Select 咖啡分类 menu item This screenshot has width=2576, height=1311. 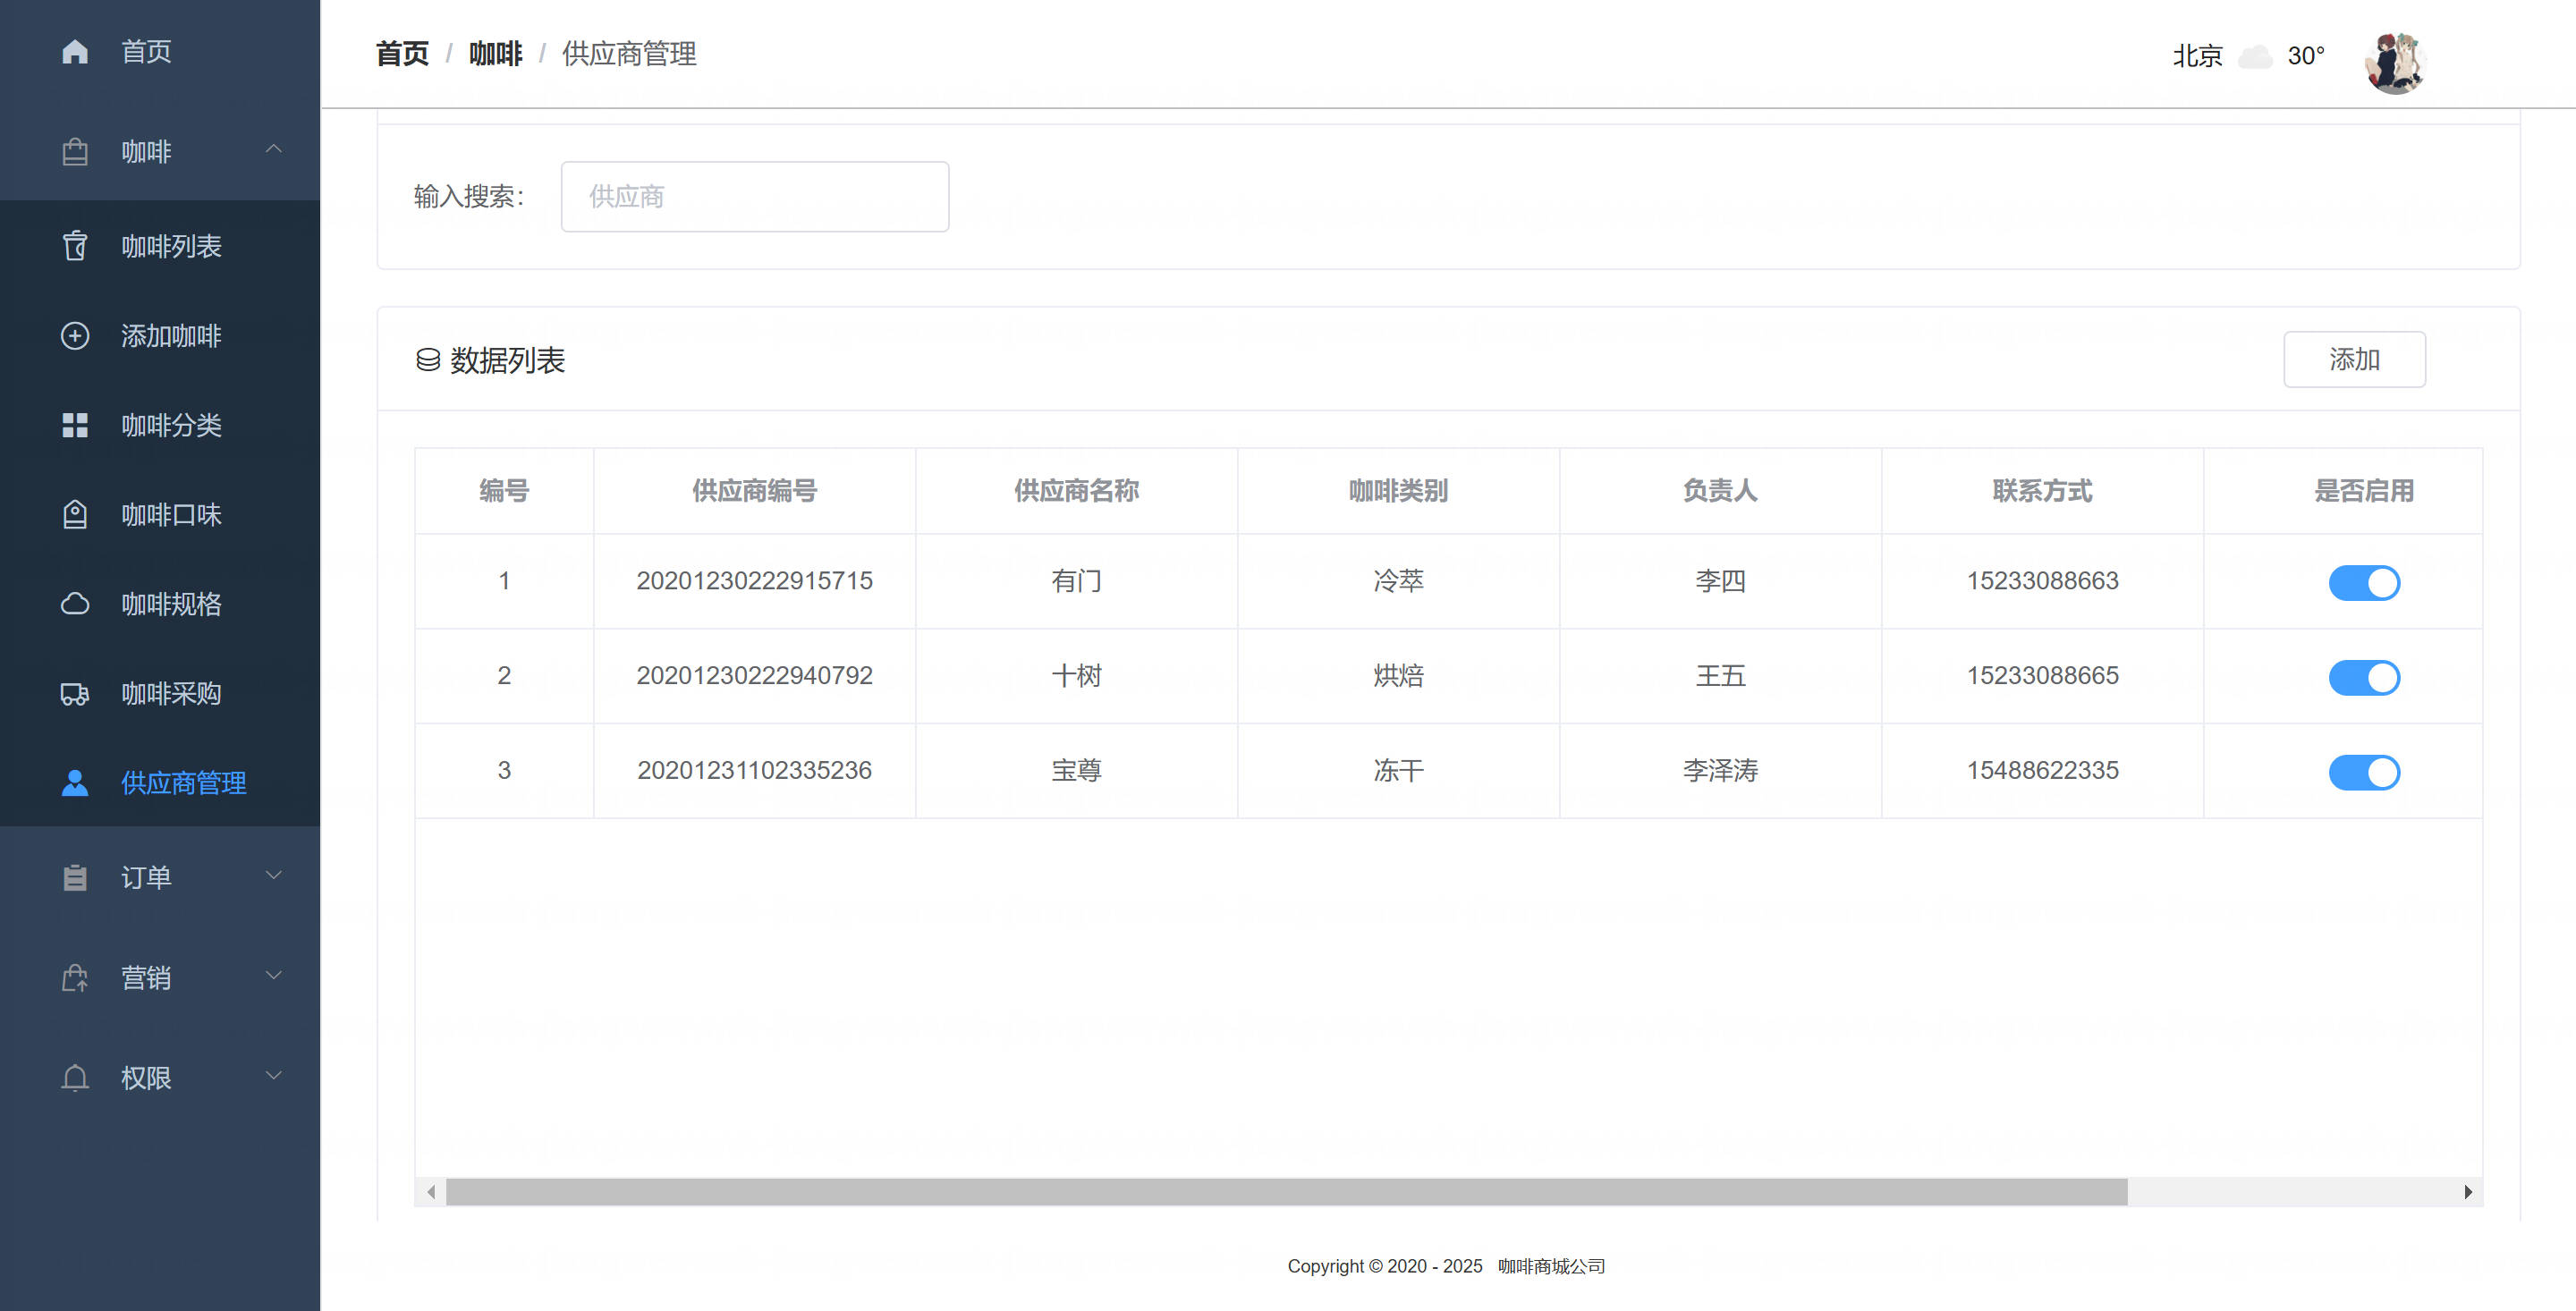pyautogui.click(x=160, y=425)
